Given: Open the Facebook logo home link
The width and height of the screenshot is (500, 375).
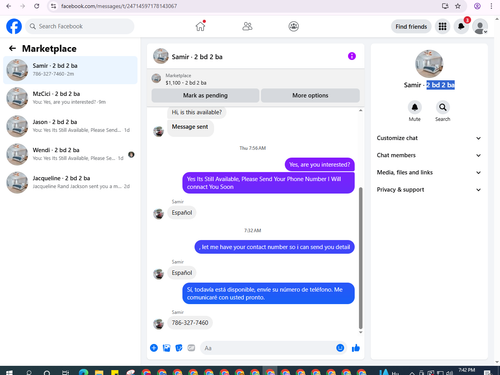Looking at the screenshot, I should coord(14,26).
